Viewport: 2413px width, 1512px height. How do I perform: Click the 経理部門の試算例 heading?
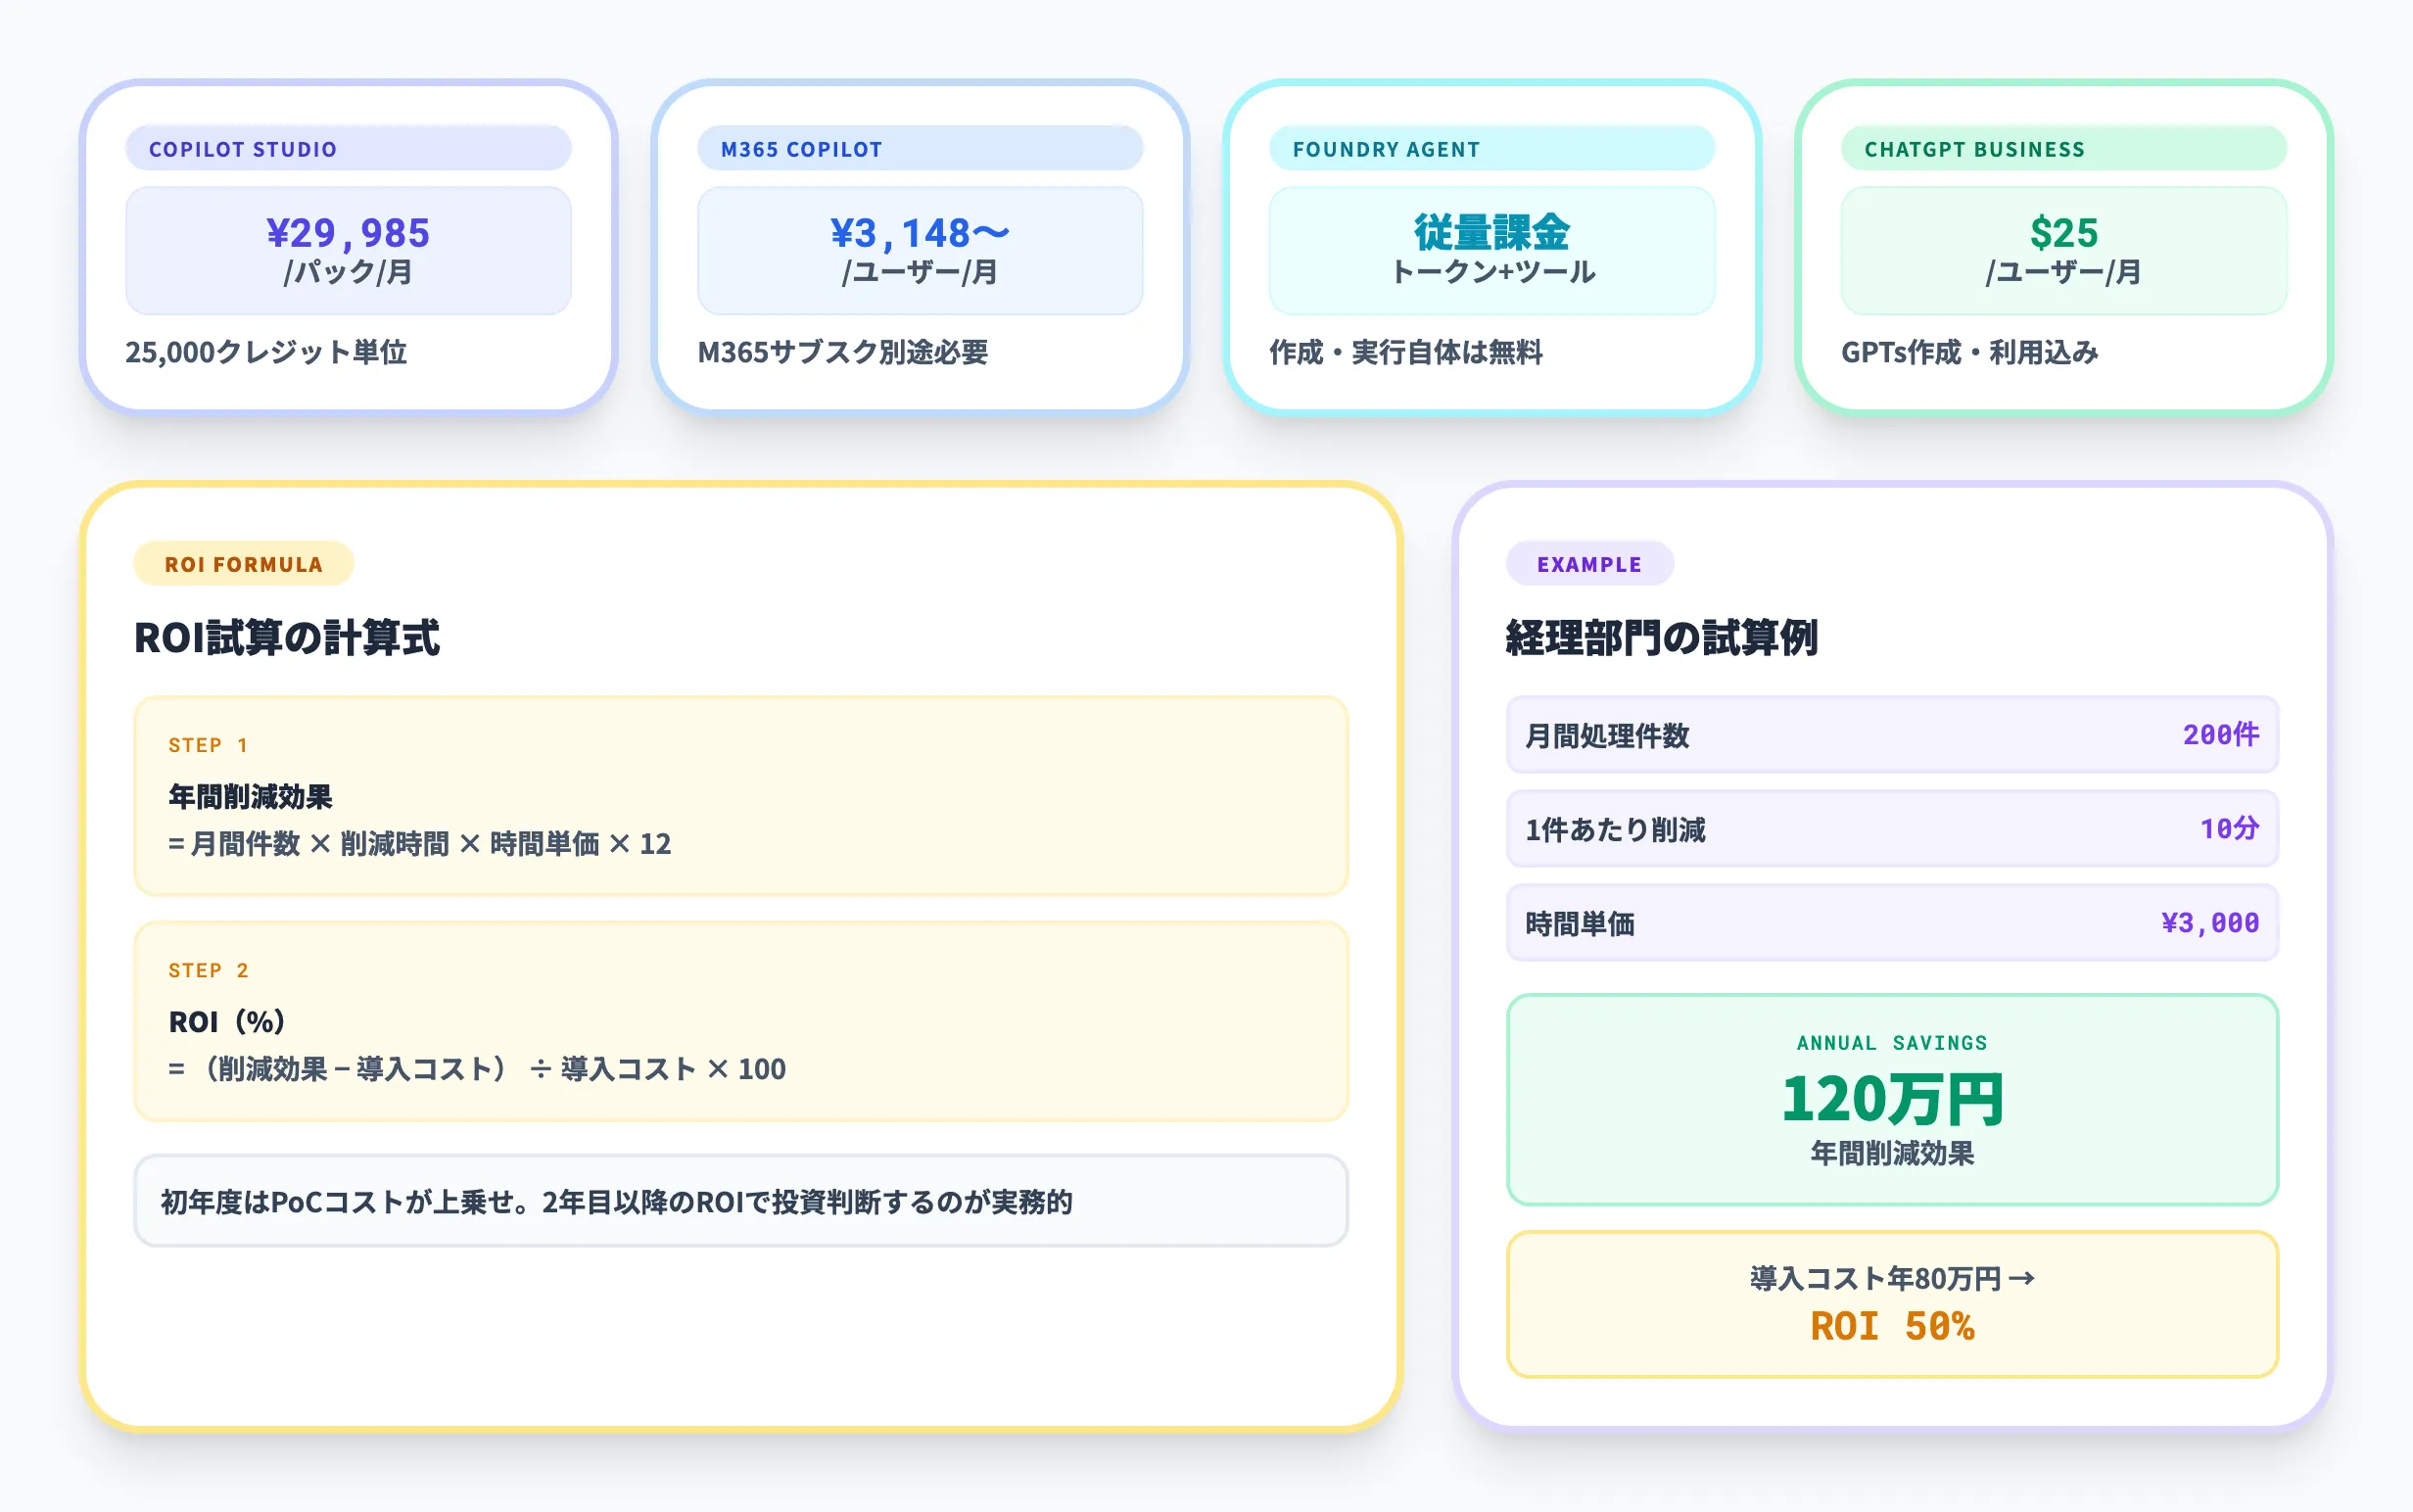1661,635
